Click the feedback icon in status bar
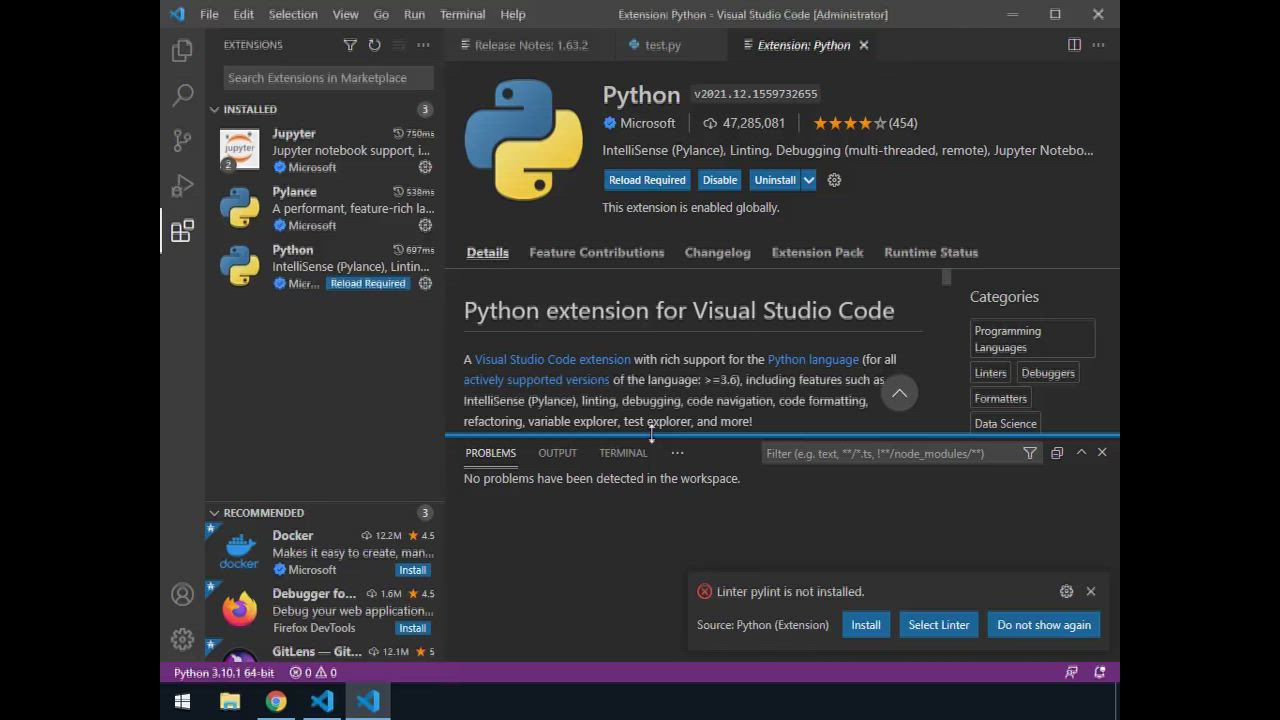 click(1071, 673)
